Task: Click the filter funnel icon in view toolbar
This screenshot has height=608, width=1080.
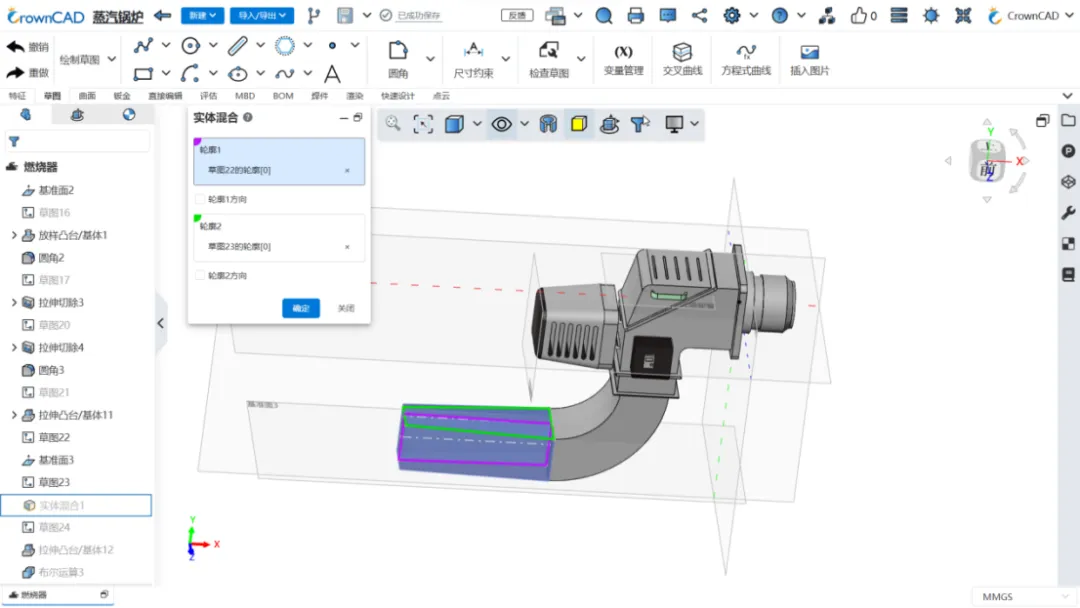Action: [640, 124]
